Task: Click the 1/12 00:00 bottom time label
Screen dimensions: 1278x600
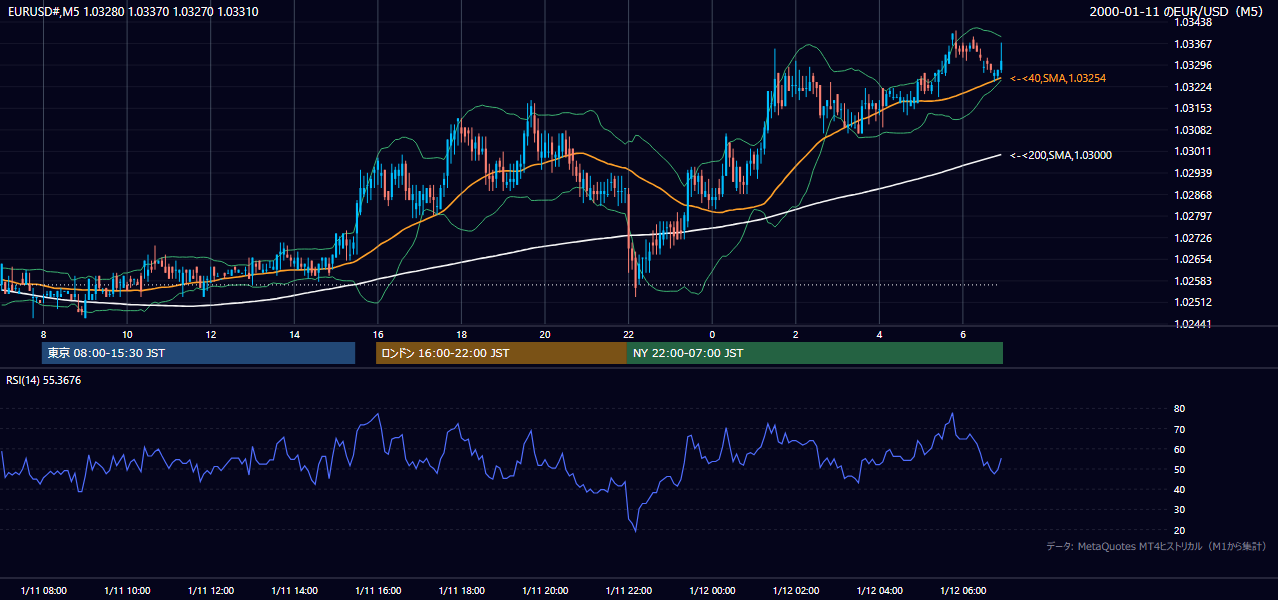Action: click(712, 590)
